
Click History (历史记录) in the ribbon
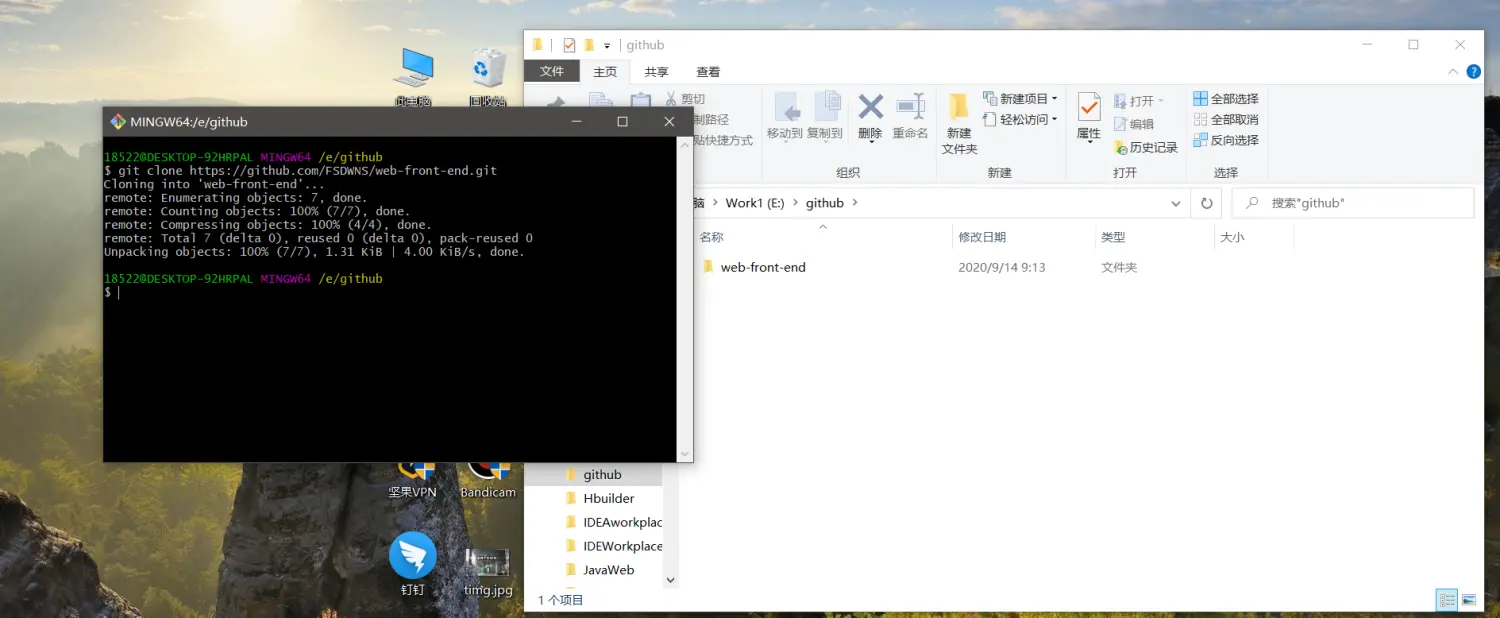coord(1146,147)
